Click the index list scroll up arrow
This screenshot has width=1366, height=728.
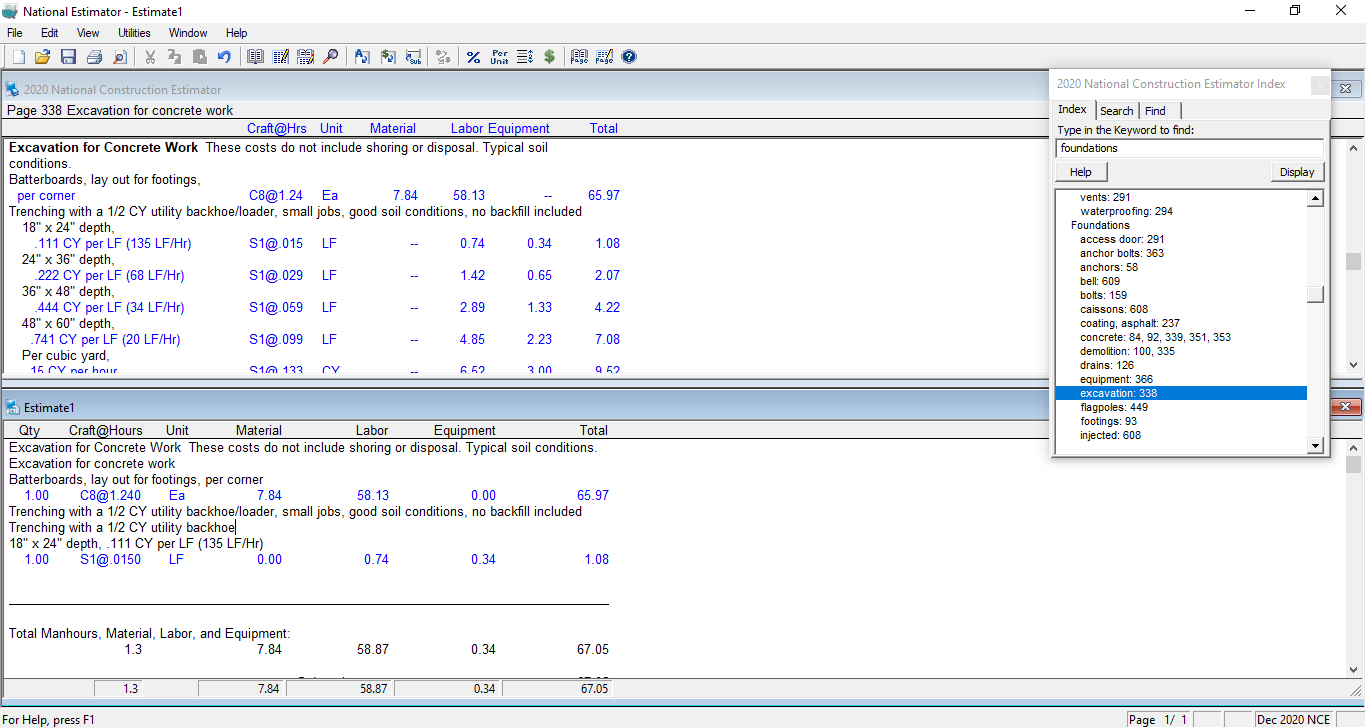[x=1316, y=198]
